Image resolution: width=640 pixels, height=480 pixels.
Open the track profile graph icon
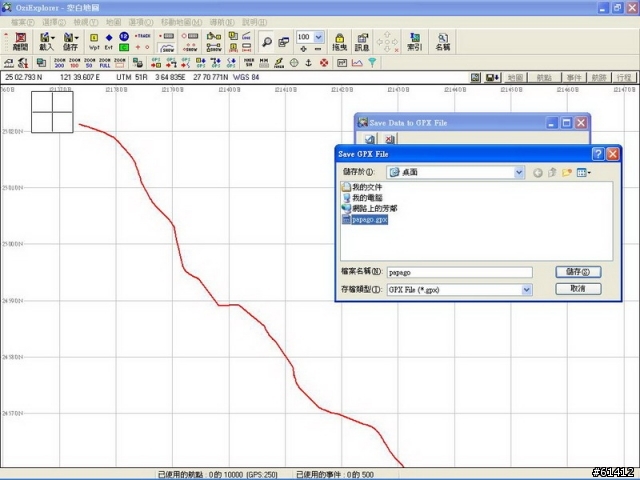tap(357, 63)
